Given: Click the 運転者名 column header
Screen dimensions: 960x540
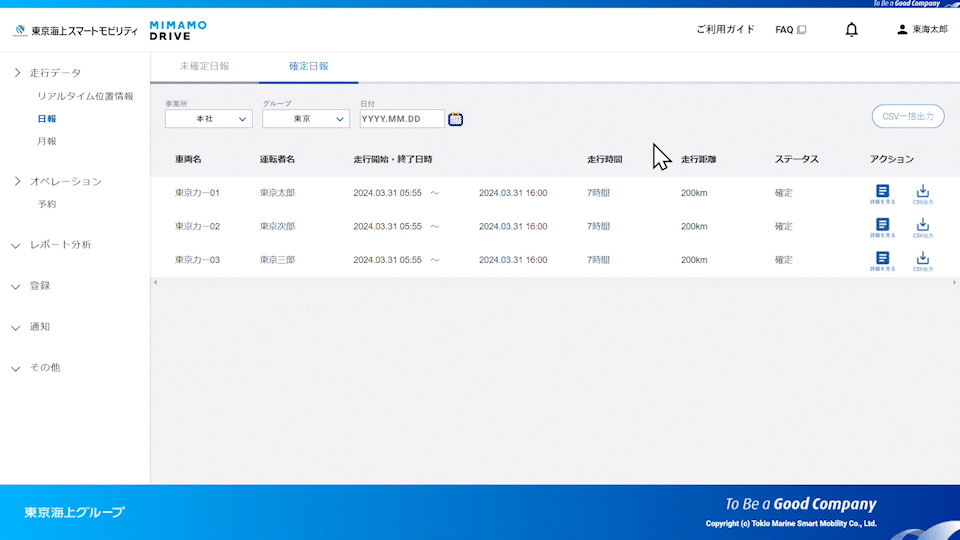Looking at the screenshot, I should point(277,159).
